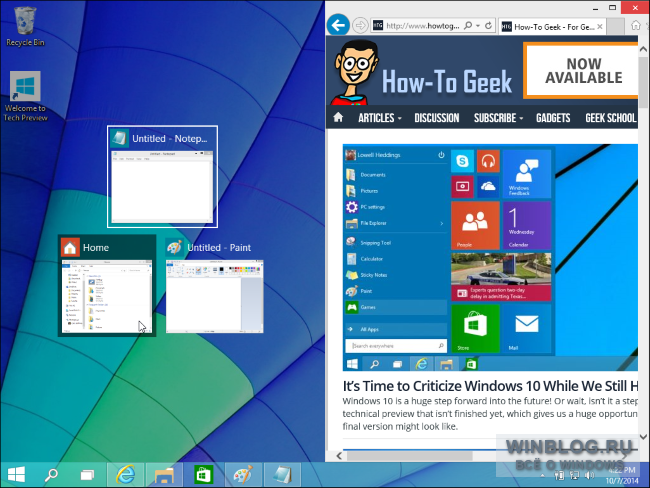Open Welcome to Tech Preview shortcut
The width and height of the screenshot is (650, 488).
point(25,96)
